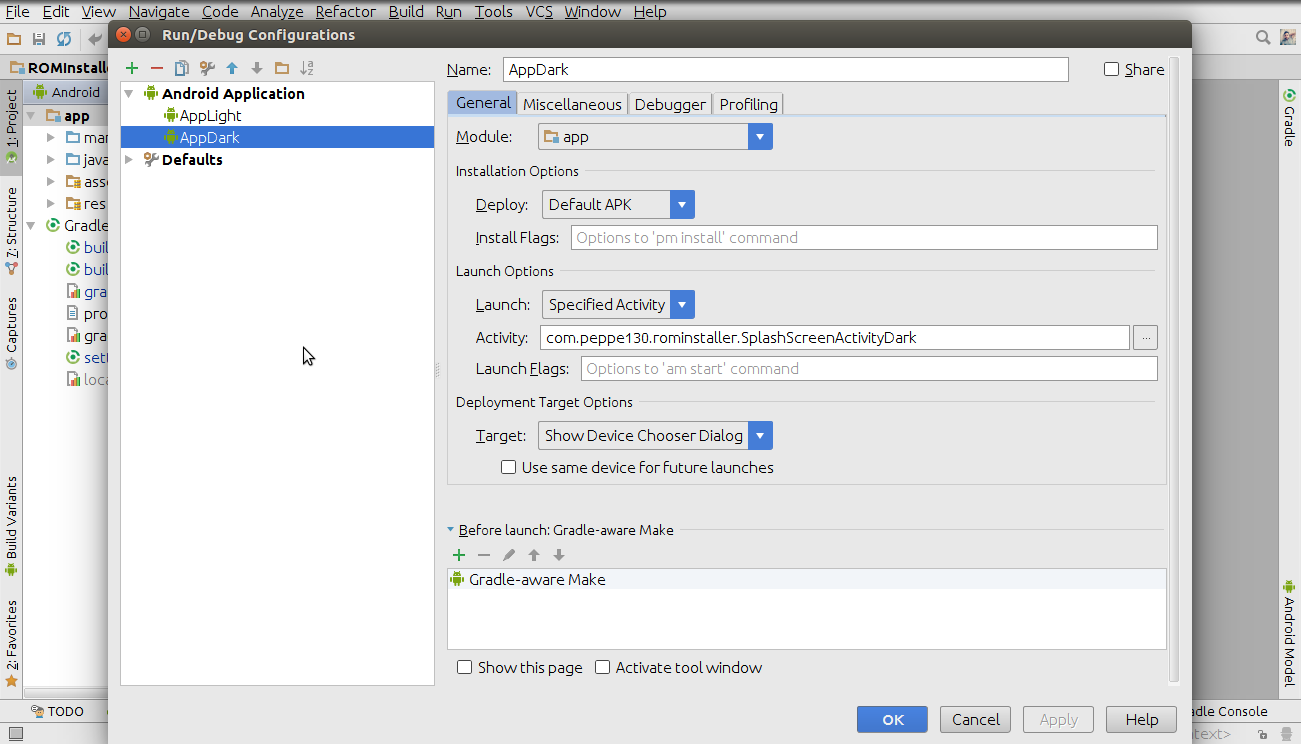This screenshot has width=1301, height=744.
Task: Synchronize with refresh icon in main toolbar
Action: 64,38
